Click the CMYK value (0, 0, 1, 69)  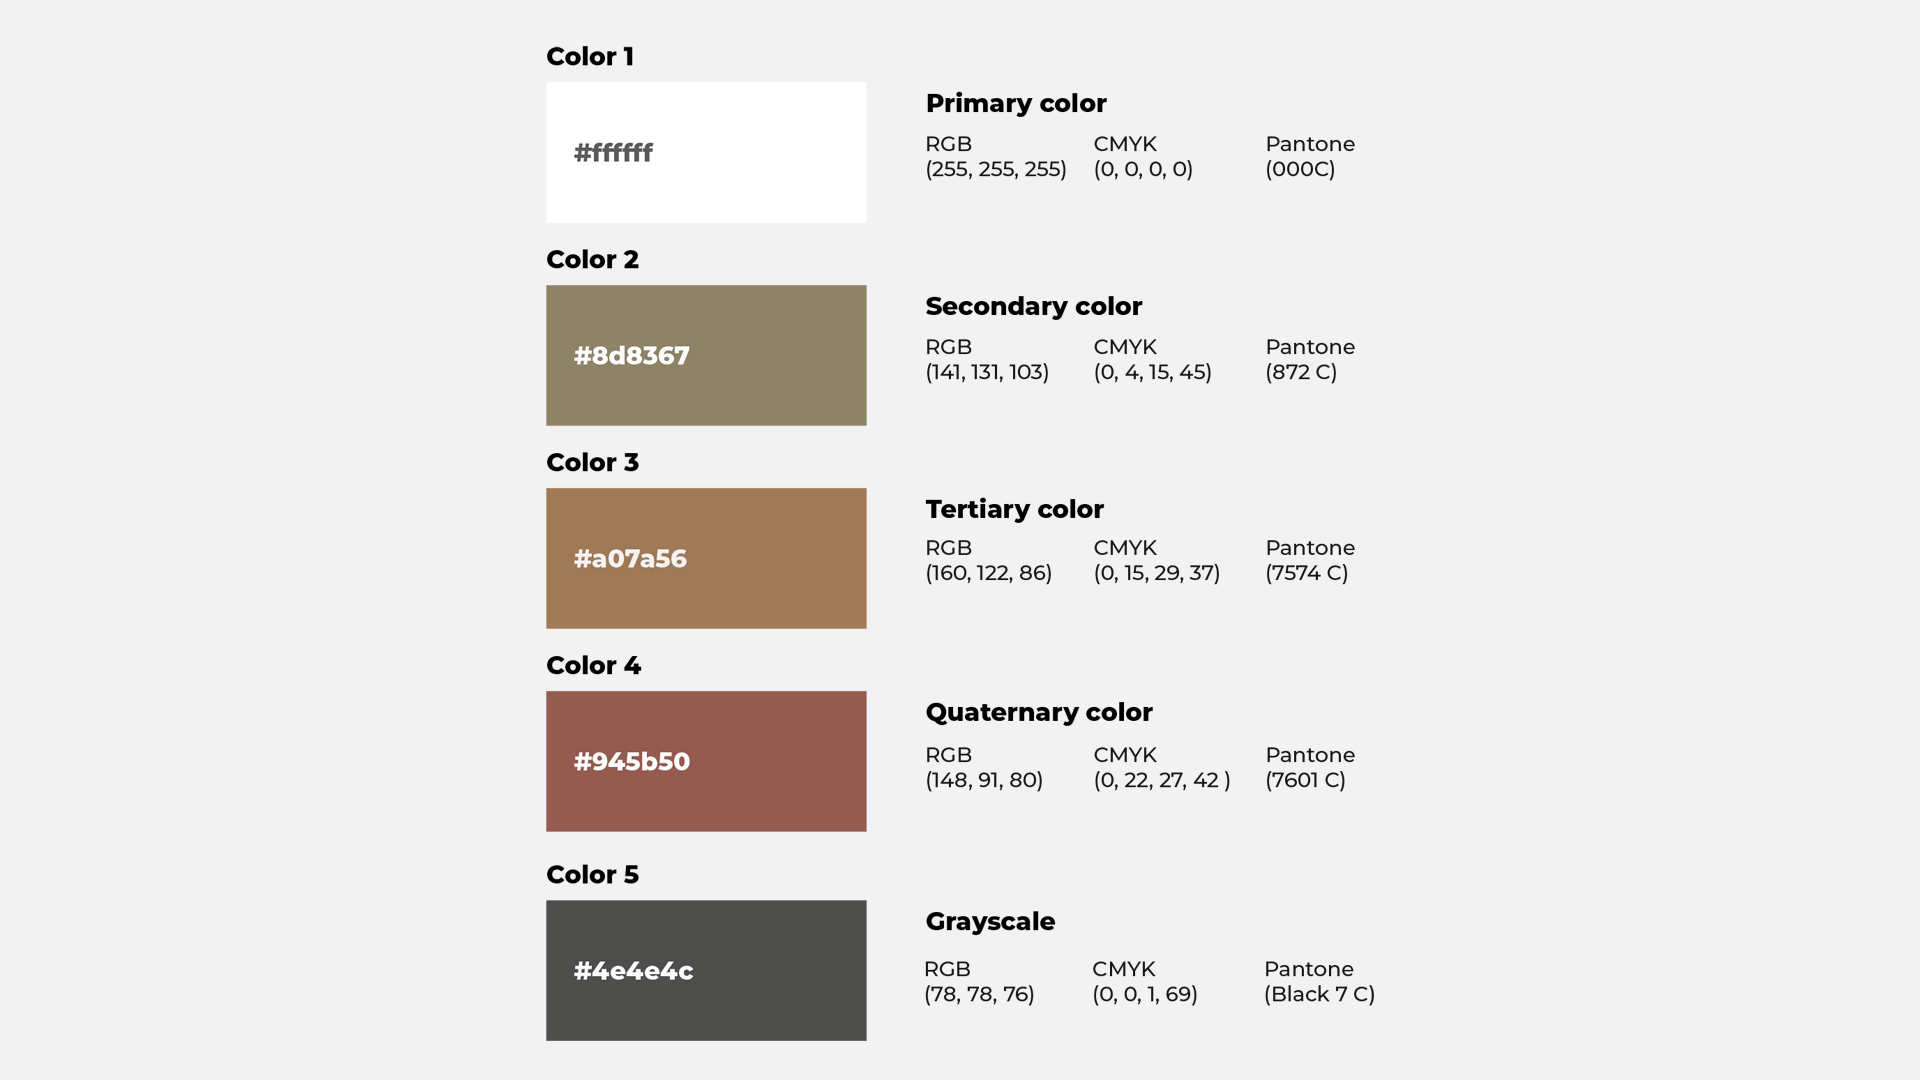[1145, 994]
